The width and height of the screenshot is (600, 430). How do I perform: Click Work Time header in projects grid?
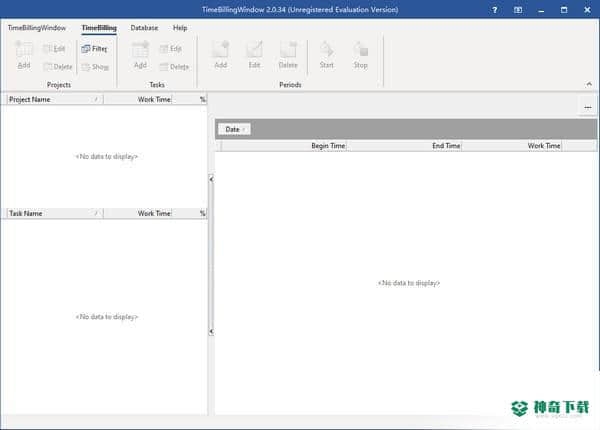(x=138, y=99)
